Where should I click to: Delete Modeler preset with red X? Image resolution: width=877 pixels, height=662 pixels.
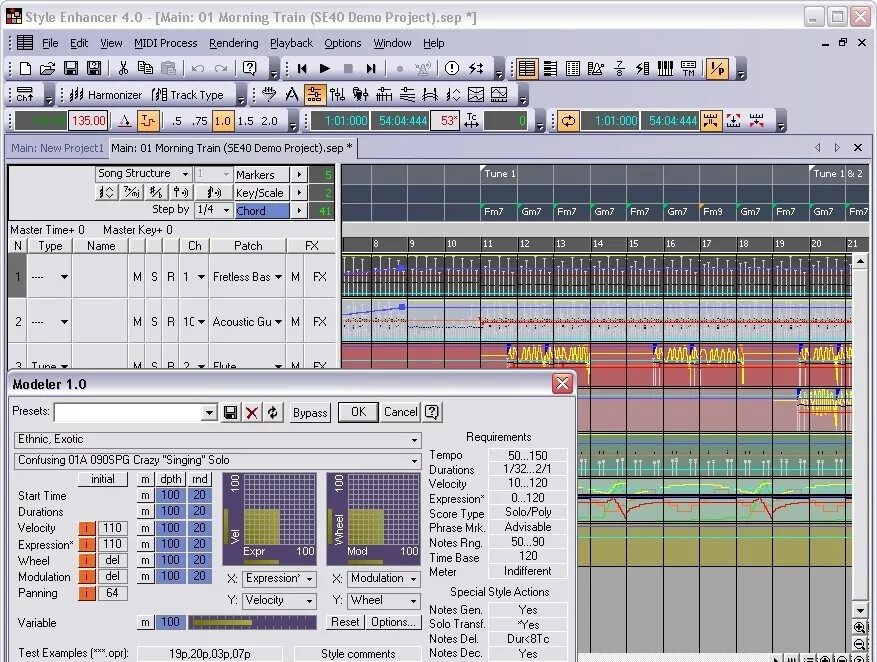[x=252, y=413]
